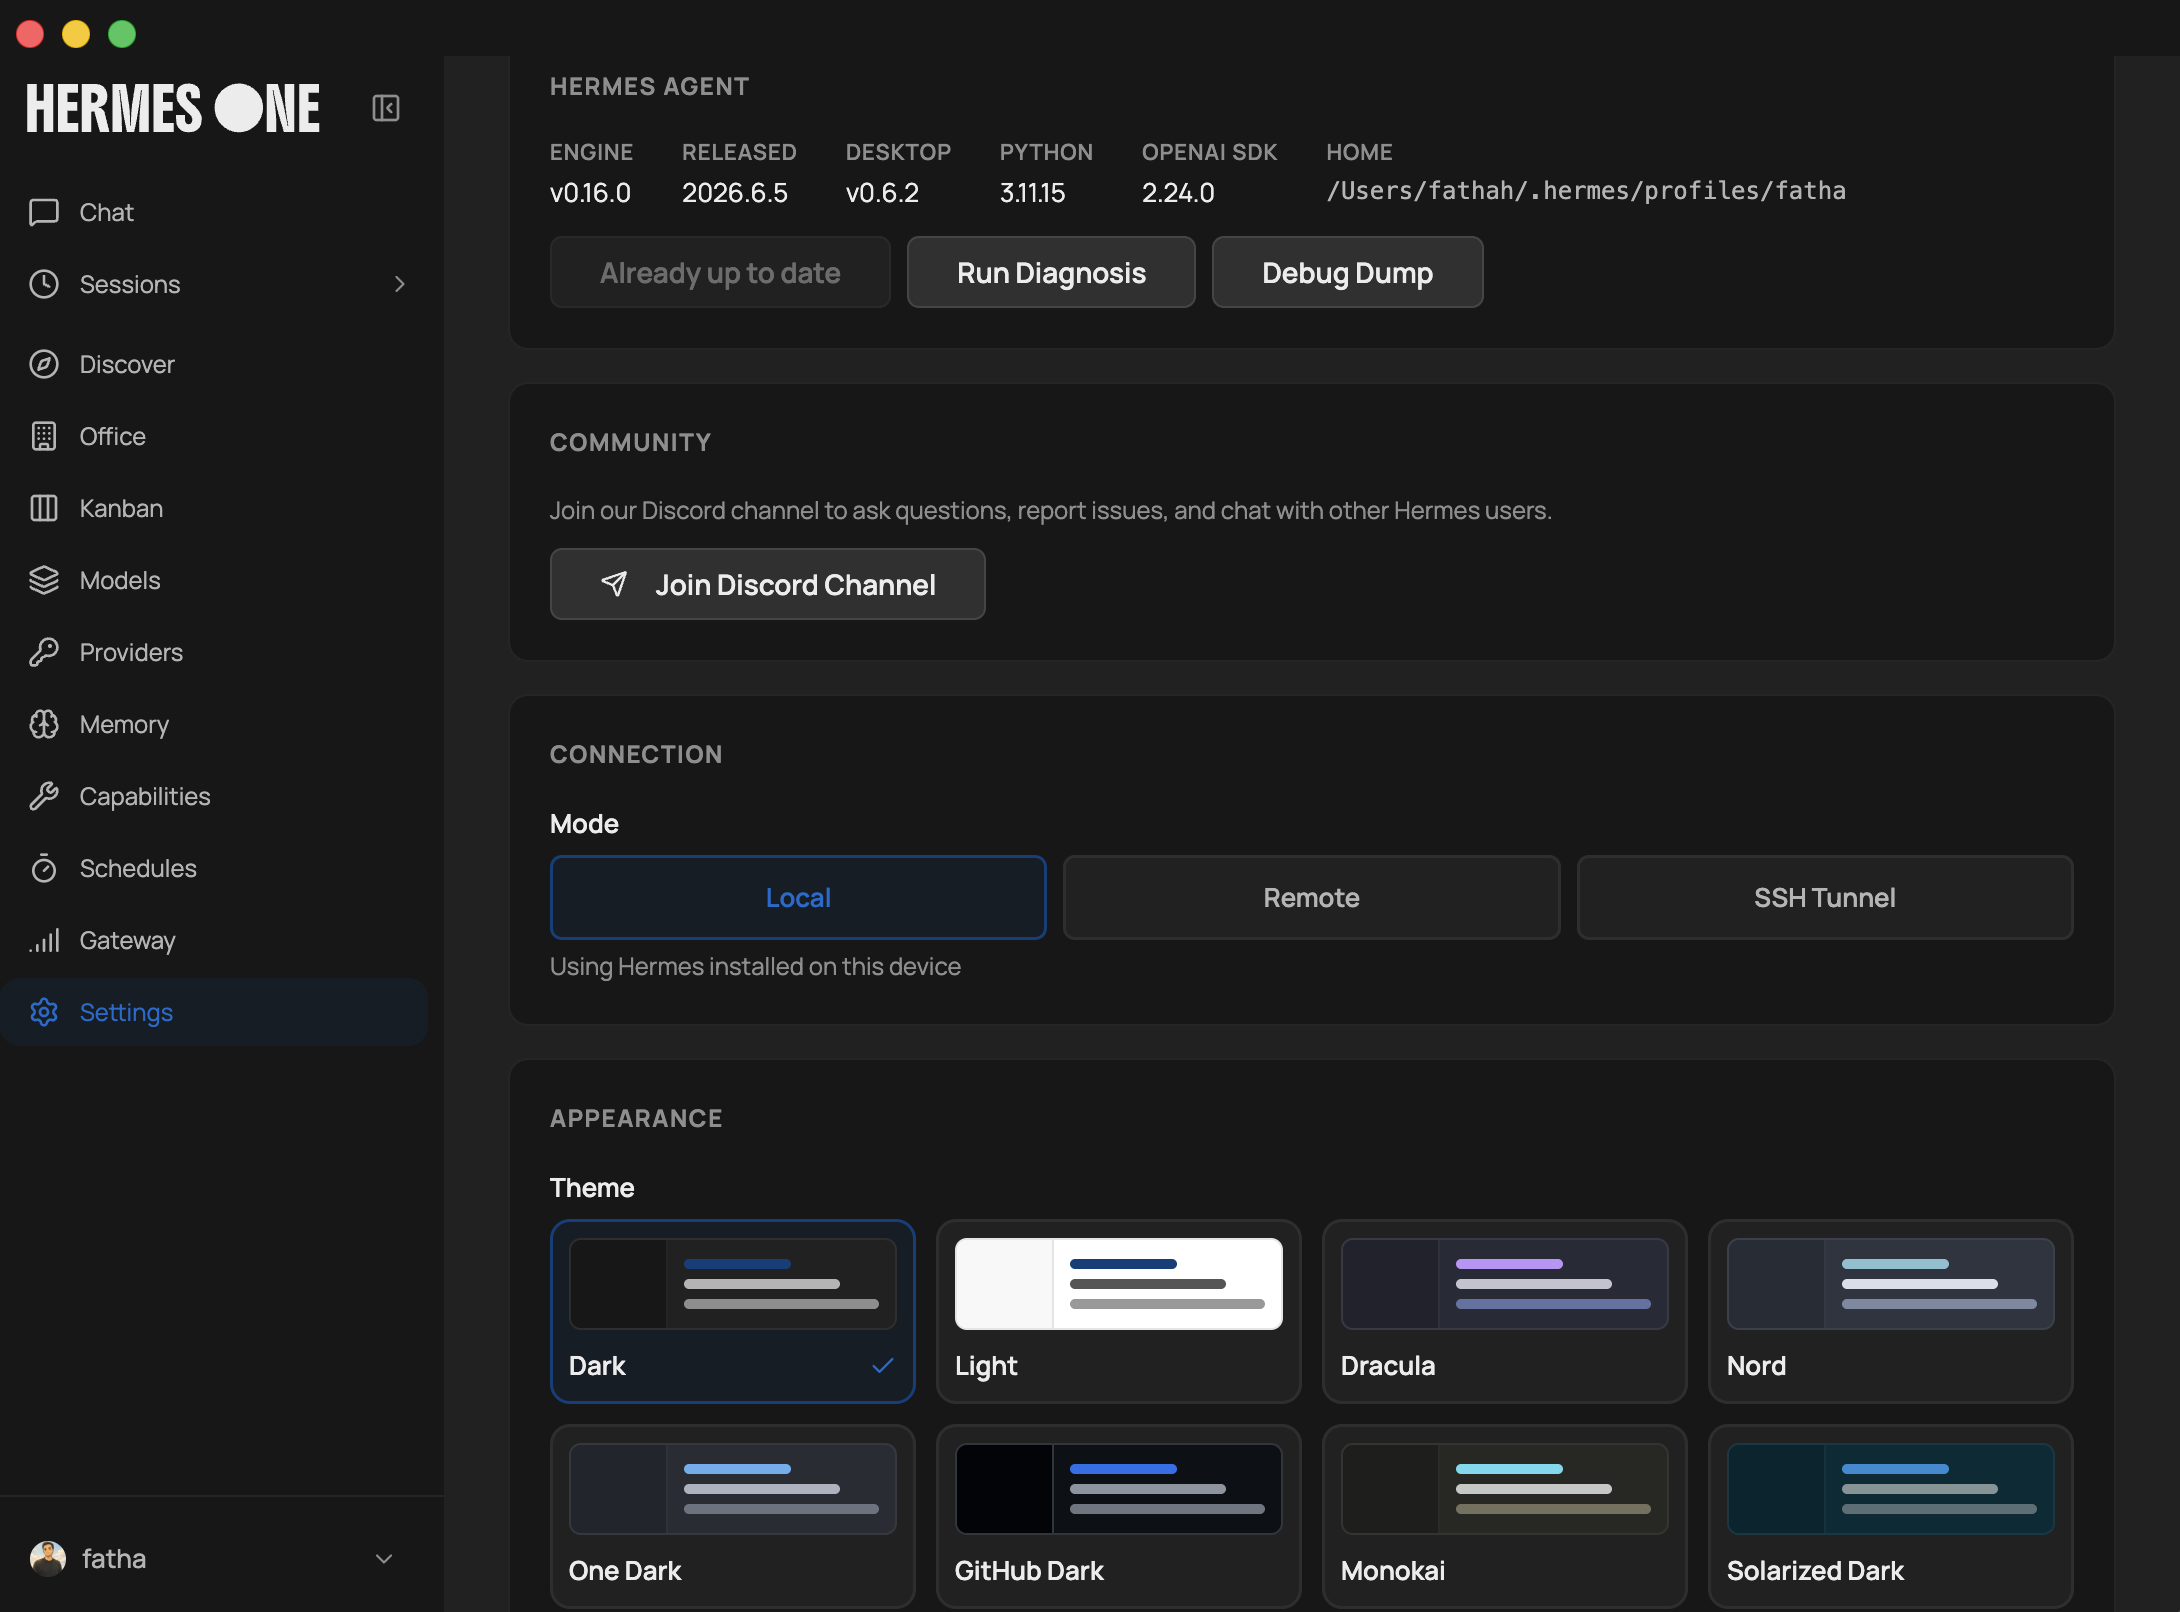Image resolution: width=2180 pixels, height=1612 pixels.
Task: Choose the GitHub Dark theme label
Action: coord(1029,1571)
